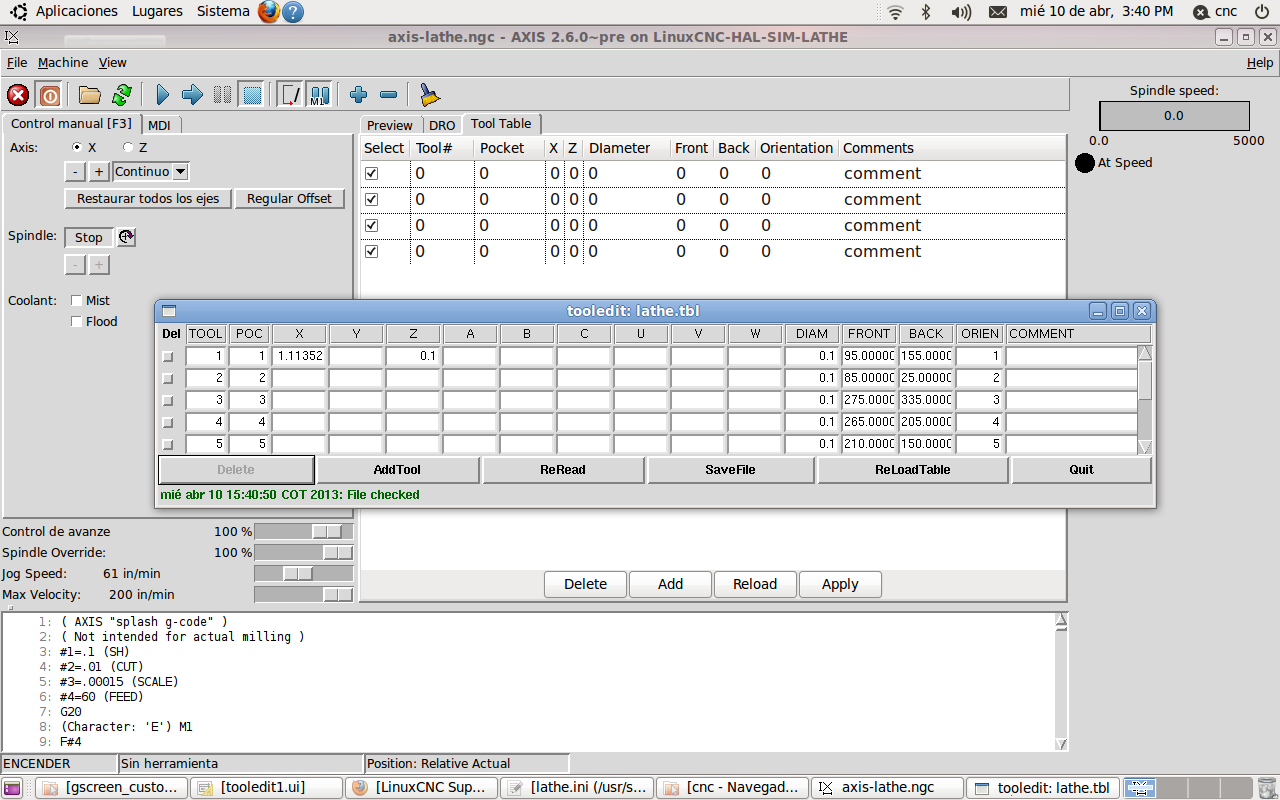
Task: Stop program execution (square icon)
Action: 252,95
